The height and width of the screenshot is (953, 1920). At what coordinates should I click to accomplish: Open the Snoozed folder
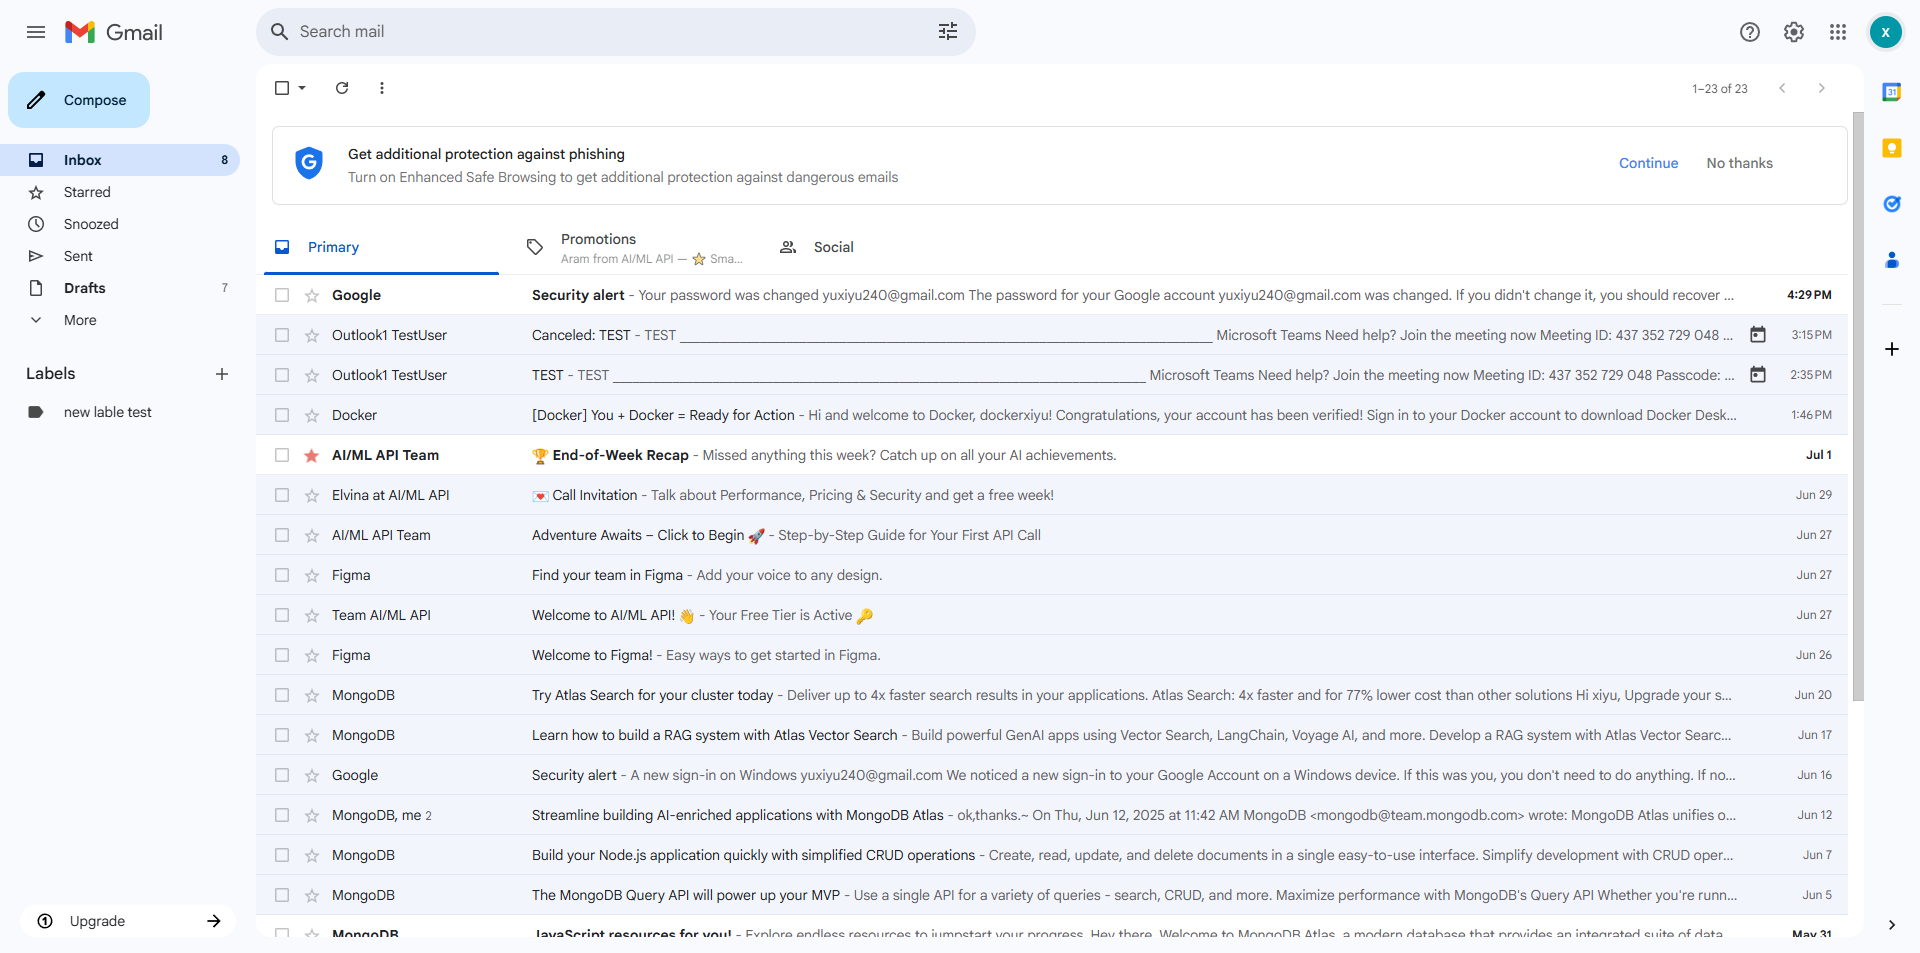click(120, 224)
